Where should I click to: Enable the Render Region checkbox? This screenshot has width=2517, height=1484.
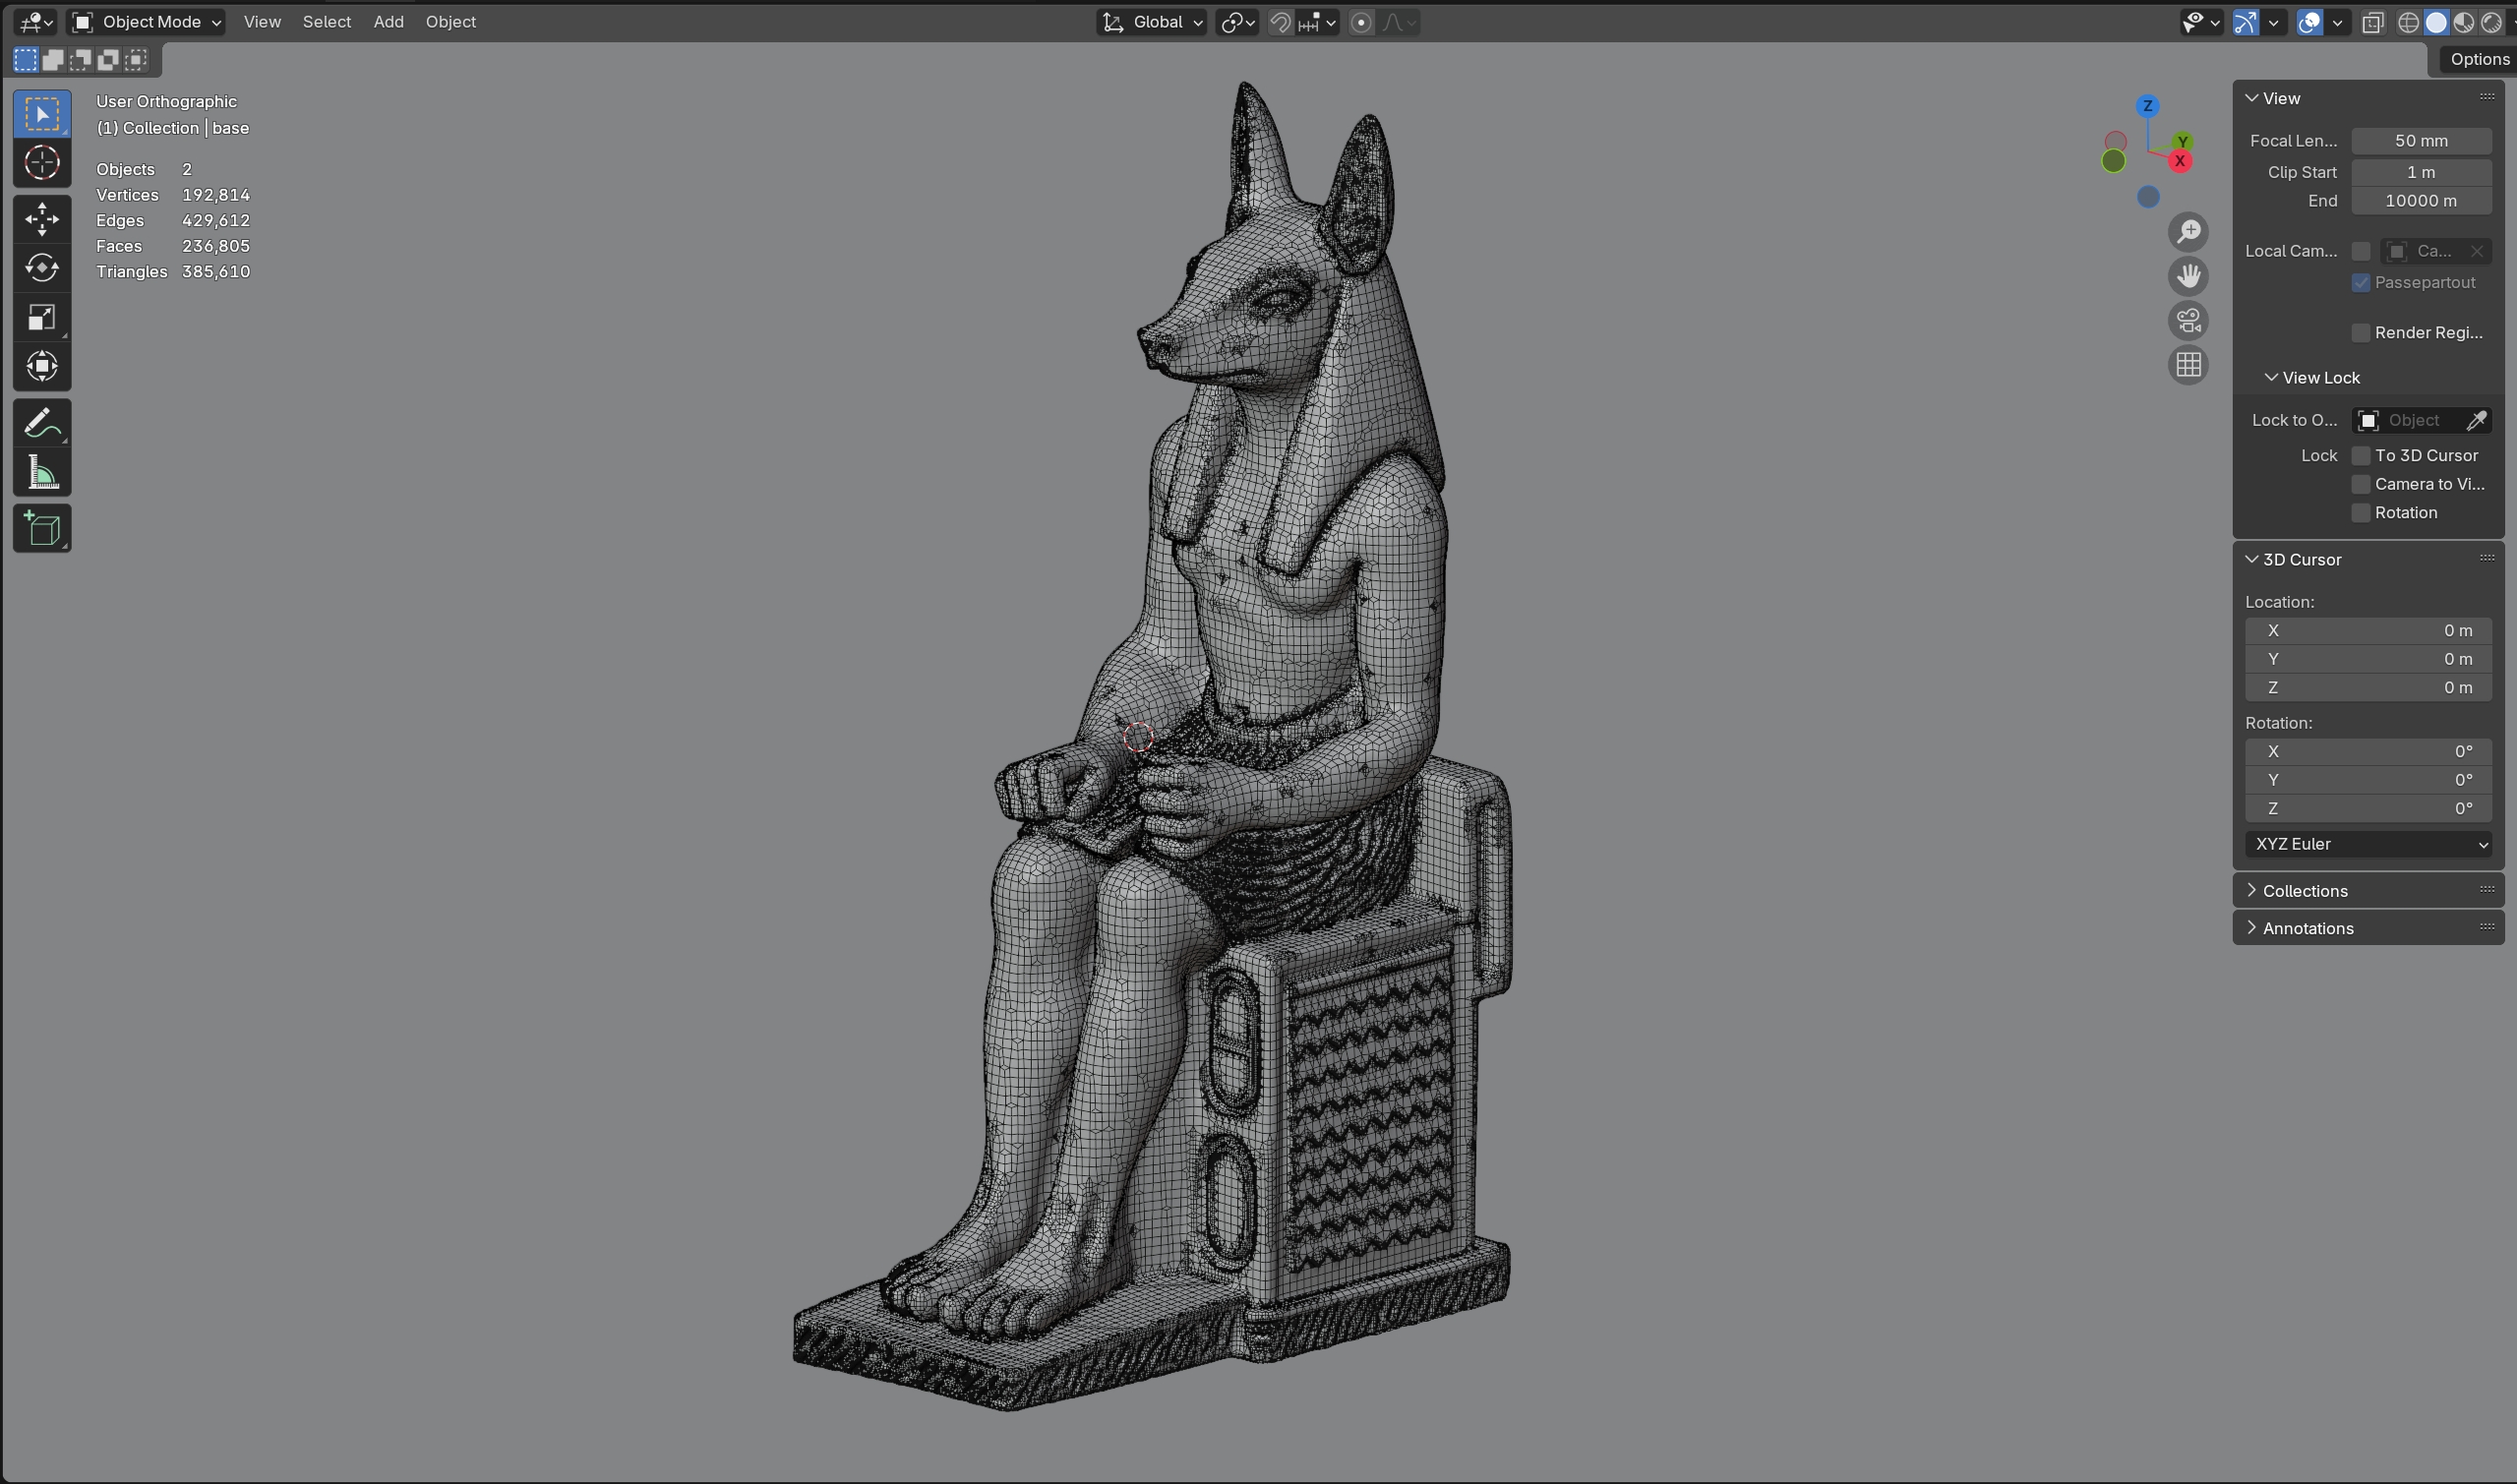click(2361, 333)
